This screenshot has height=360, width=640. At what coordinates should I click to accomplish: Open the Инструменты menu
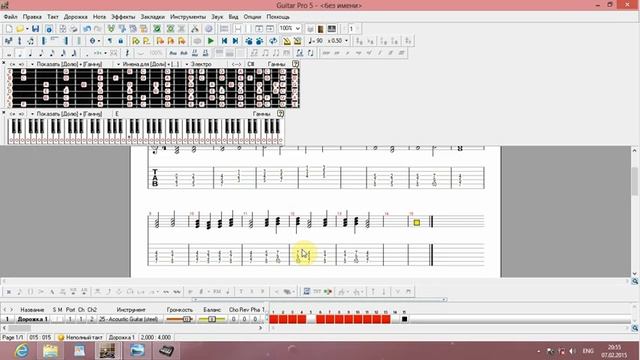[188, 17]
